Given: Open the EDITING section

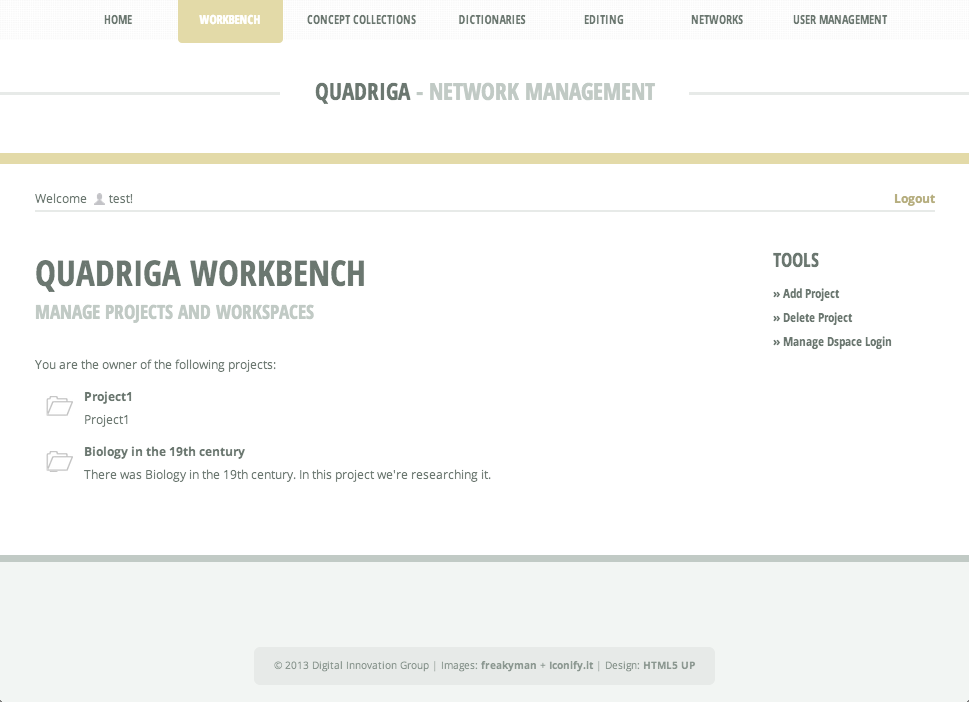Looking at the screenshot, I should 603,20.
